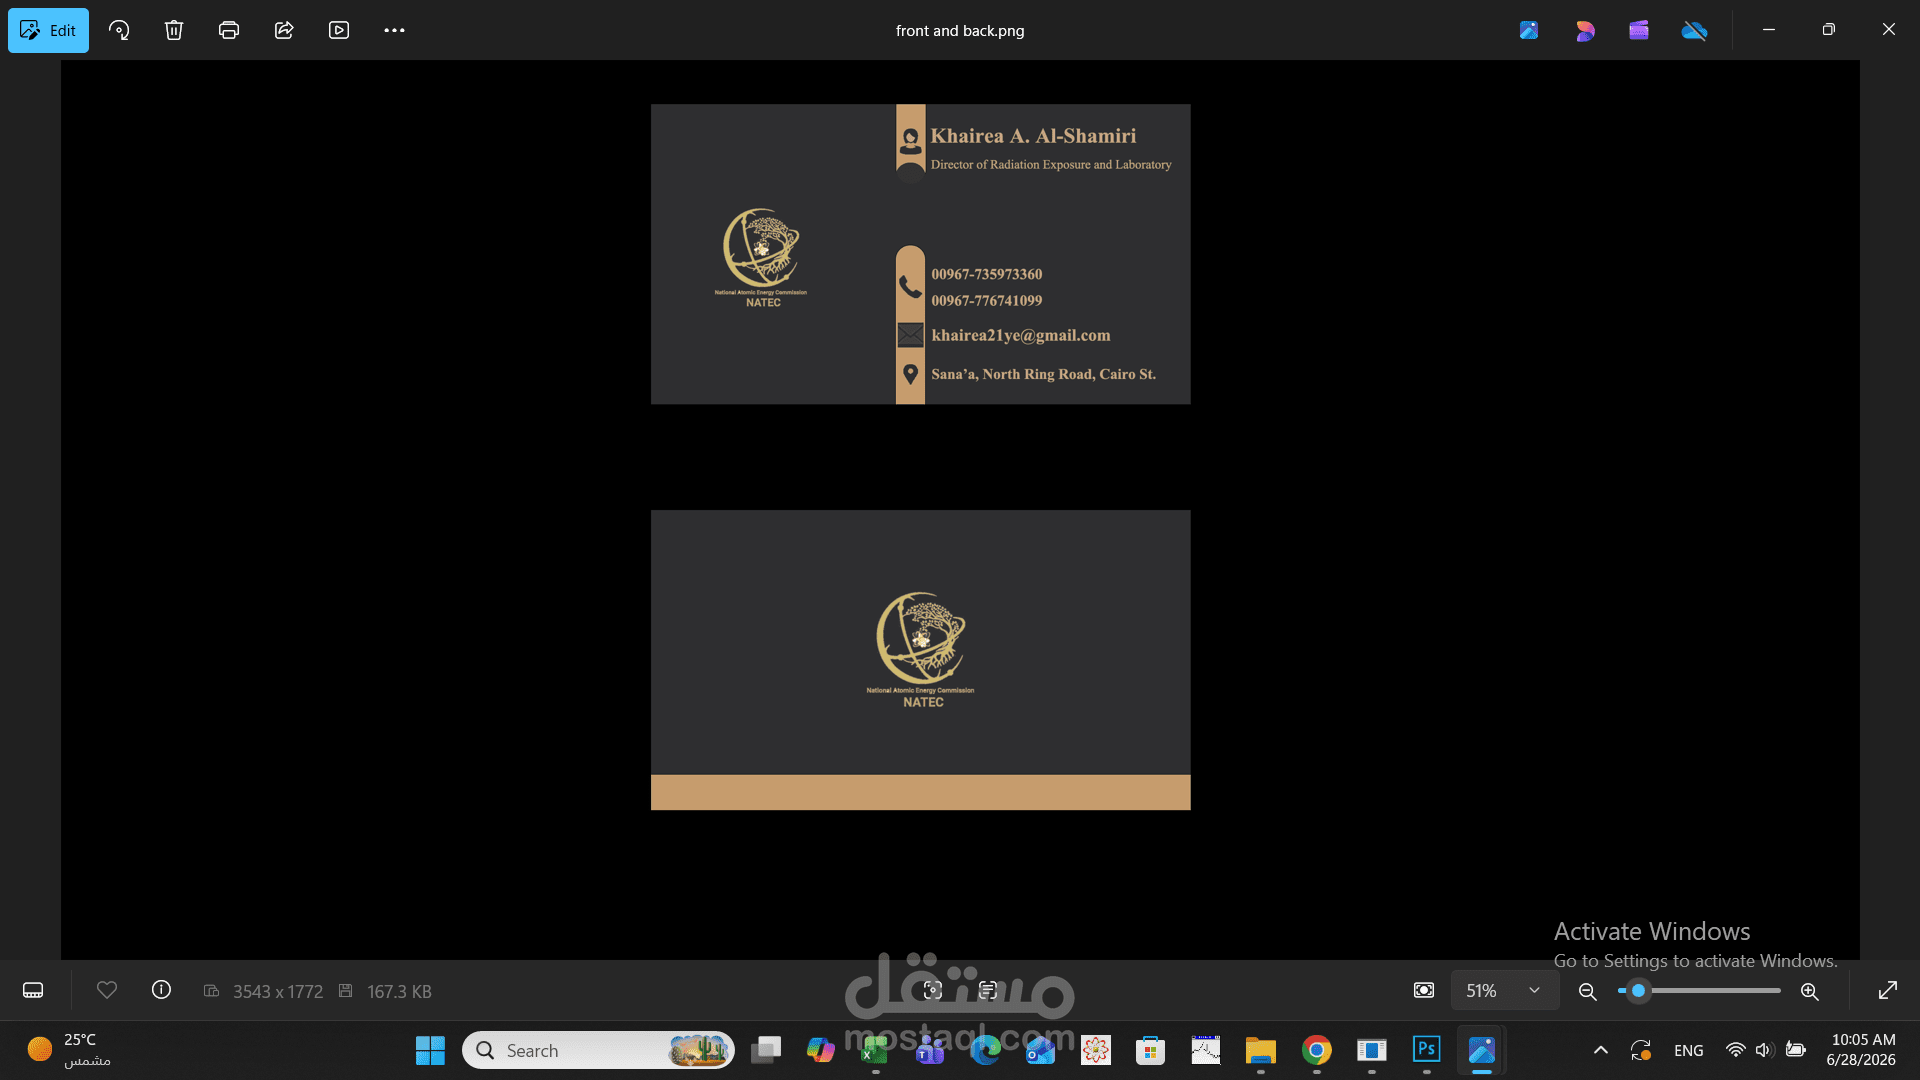Click the 3543 x 1772 dimensions text
Viewport: 1920px width, 1080px height.
click(278, 991)
